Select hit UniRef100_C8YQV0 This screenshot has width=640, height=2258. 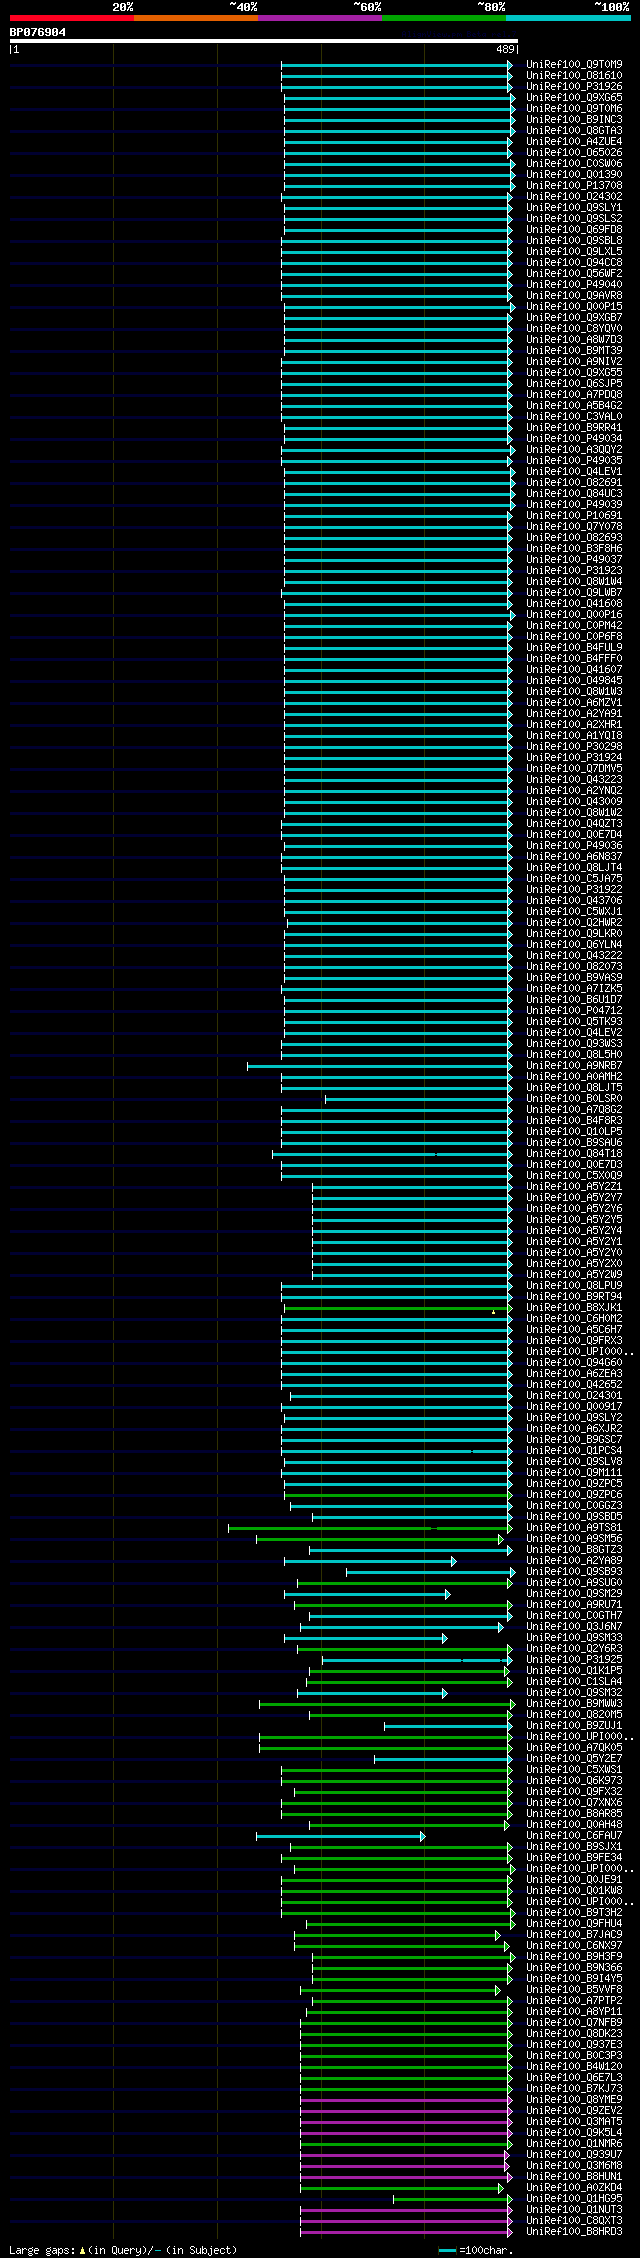coord(574,329)
